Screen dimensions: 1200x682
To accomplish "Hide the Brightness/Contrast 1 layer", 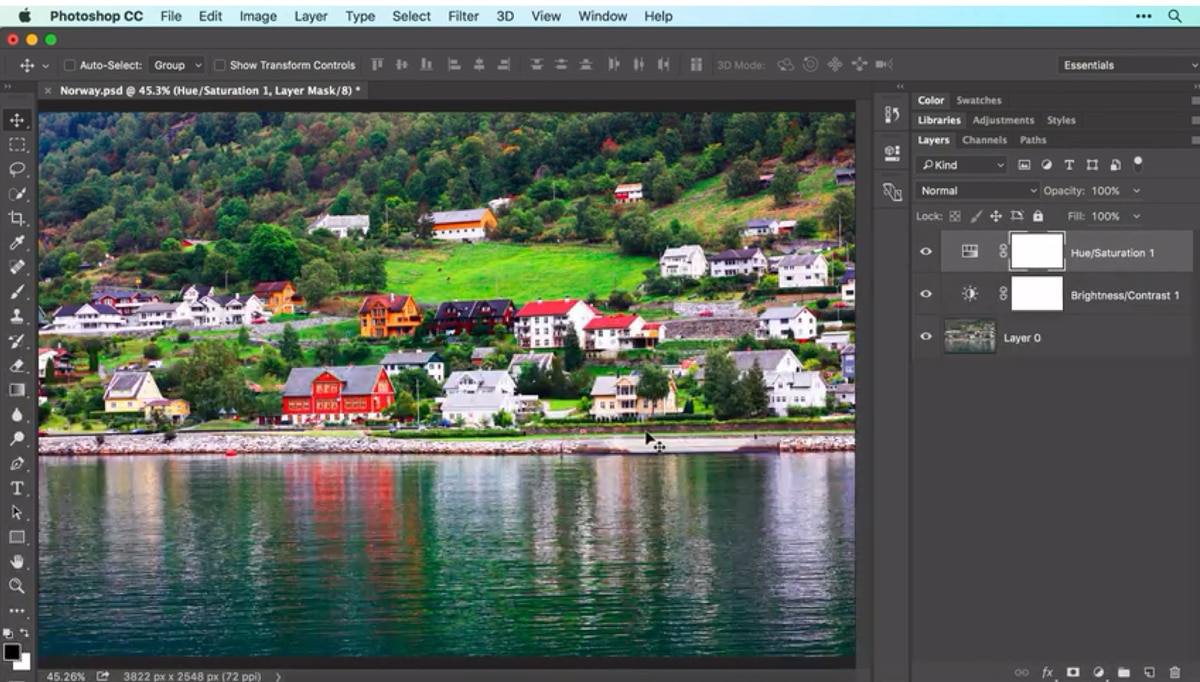I will tap(925, 294).
